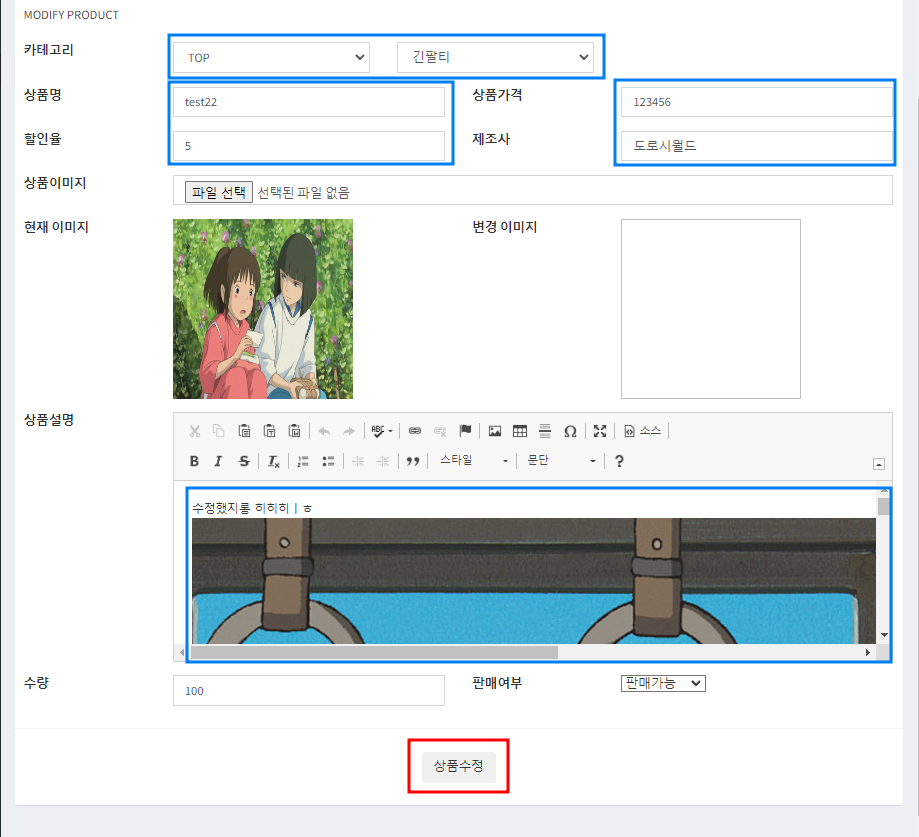Click the Cut icon in editor toolbar

pyautogui.click(x=195, y=431)
